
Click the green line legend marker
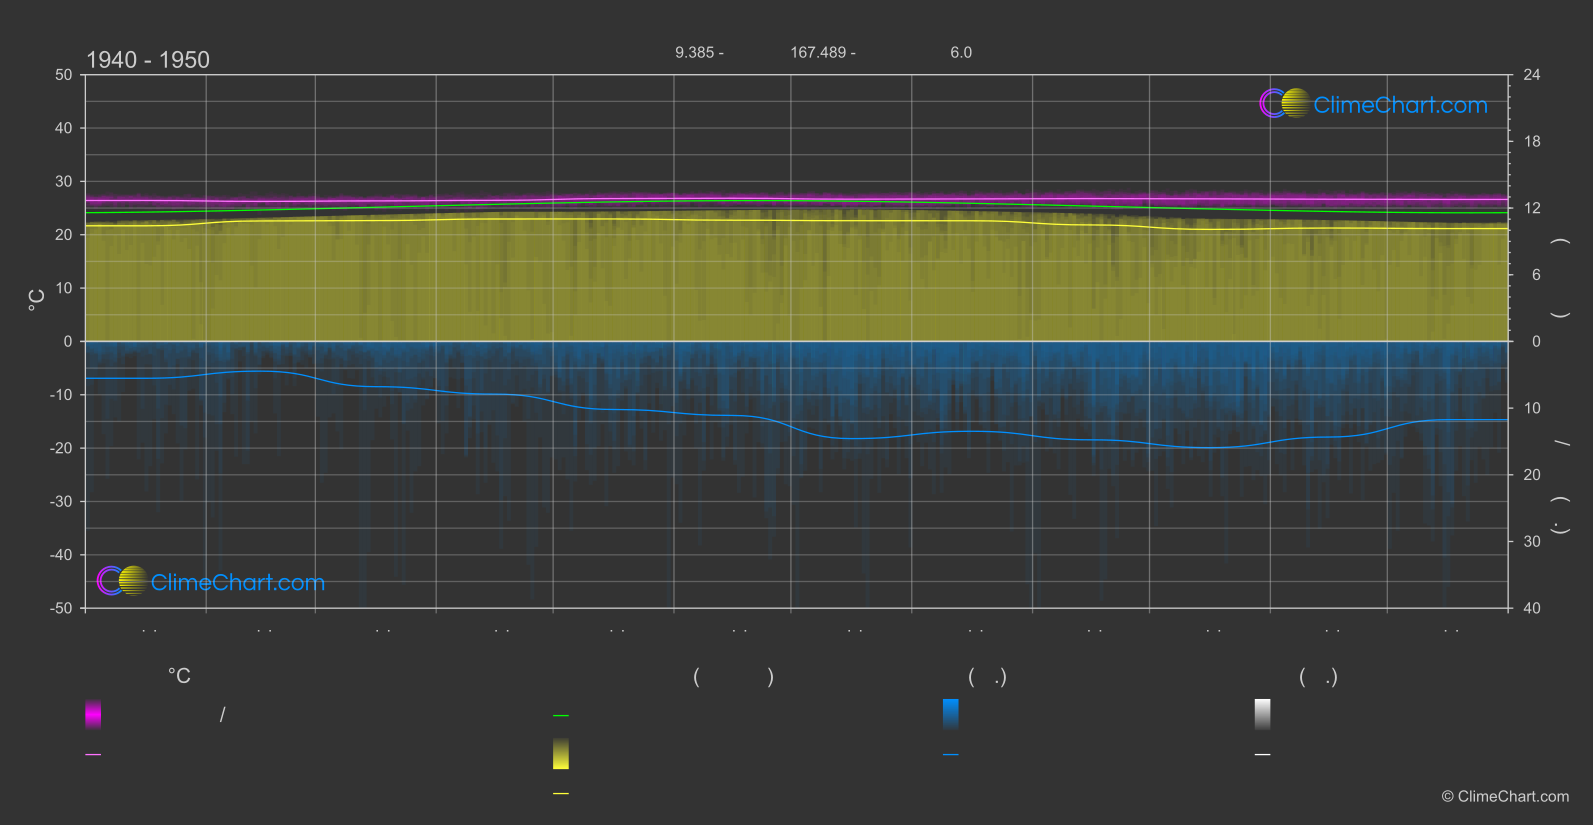[x=561, y=716]
